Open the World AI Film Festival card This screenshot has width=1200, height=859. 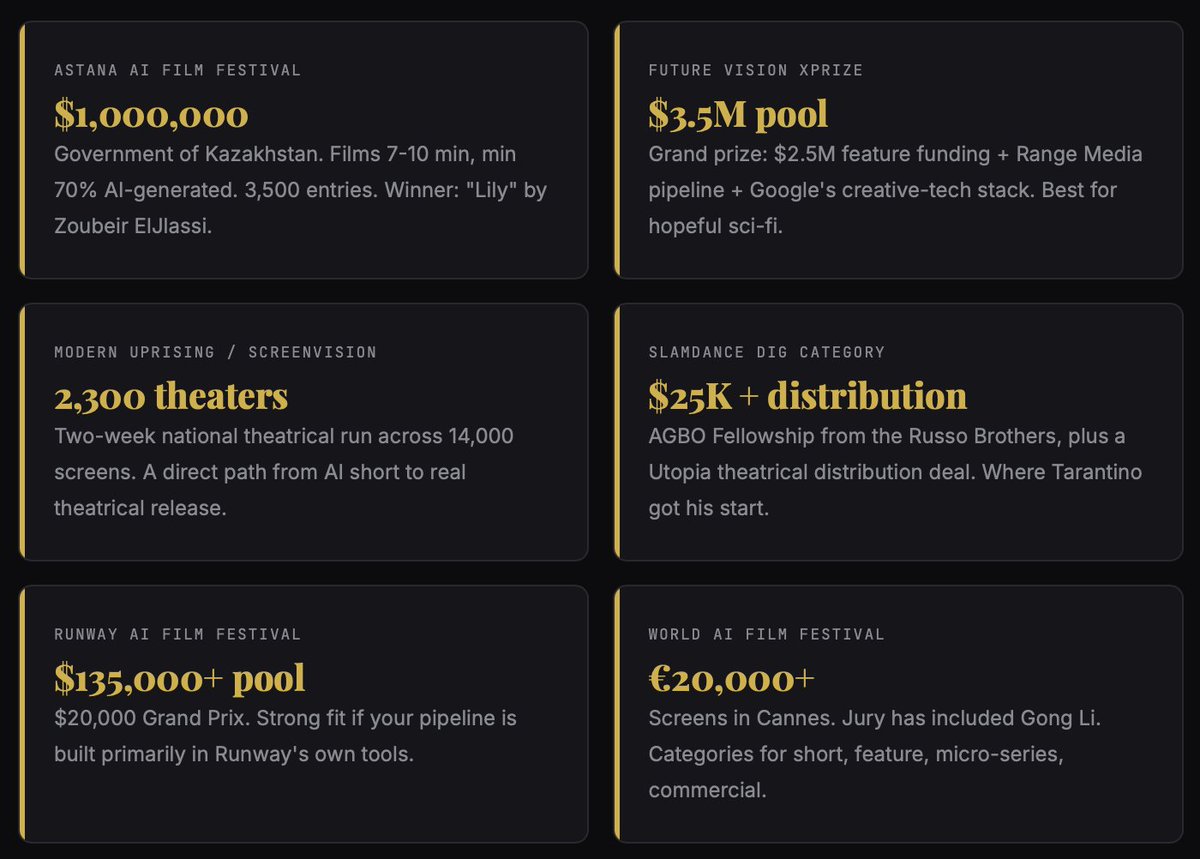point(898,714)
